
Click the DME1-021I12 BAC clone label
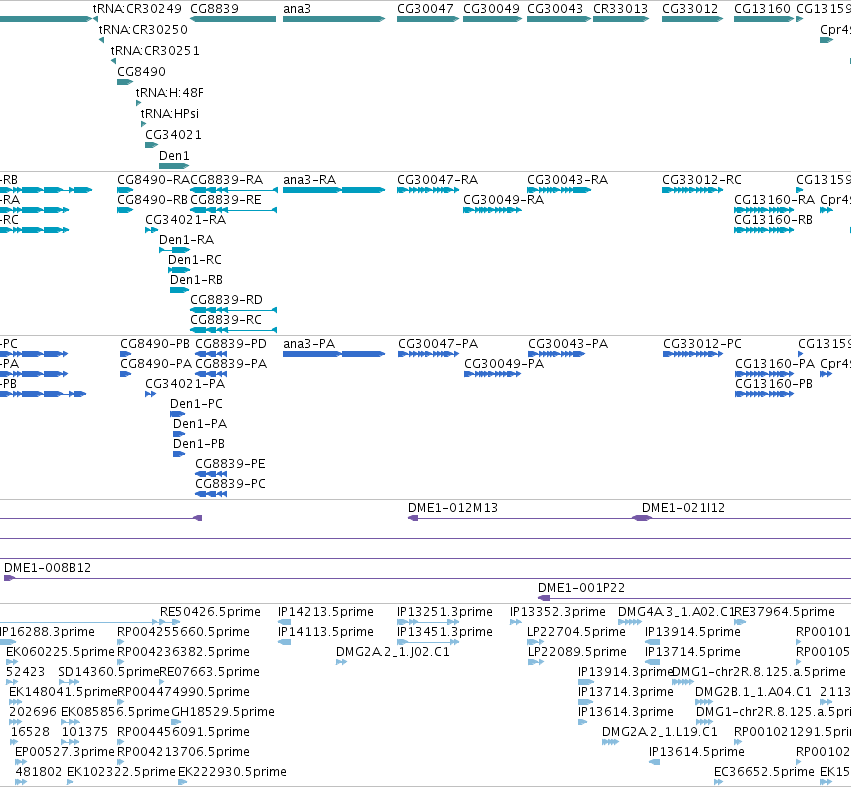pyautogui.click(x=683, y=507)
